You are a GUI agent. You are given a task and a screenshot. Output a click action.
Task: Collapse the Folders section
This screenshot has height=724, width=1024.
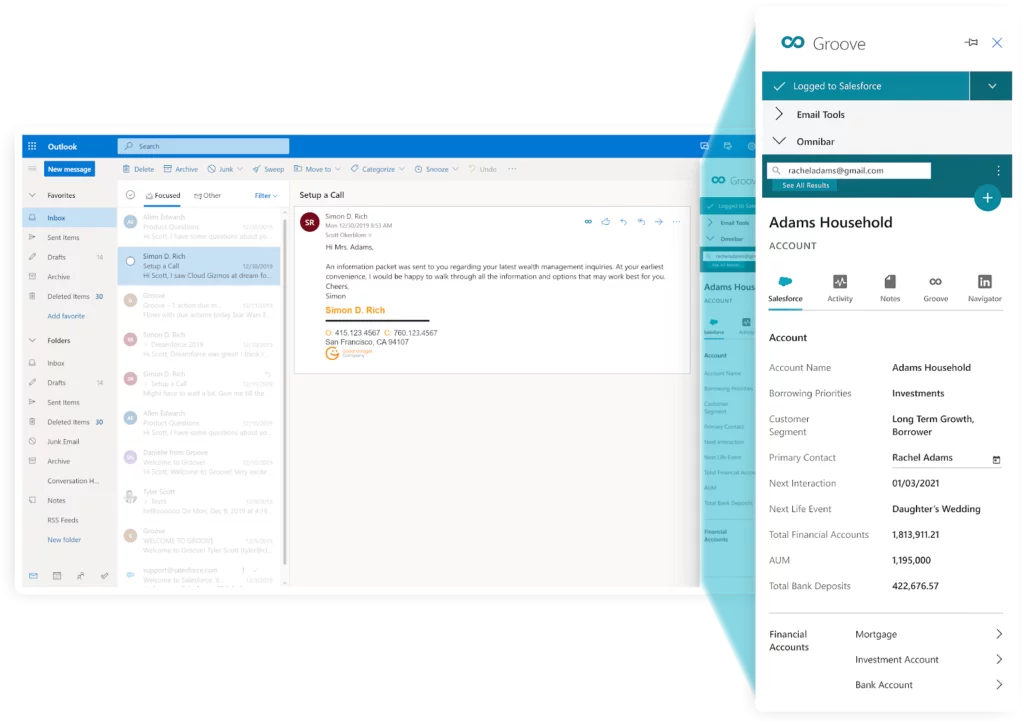pyautogui.click(x=32, y=340)
